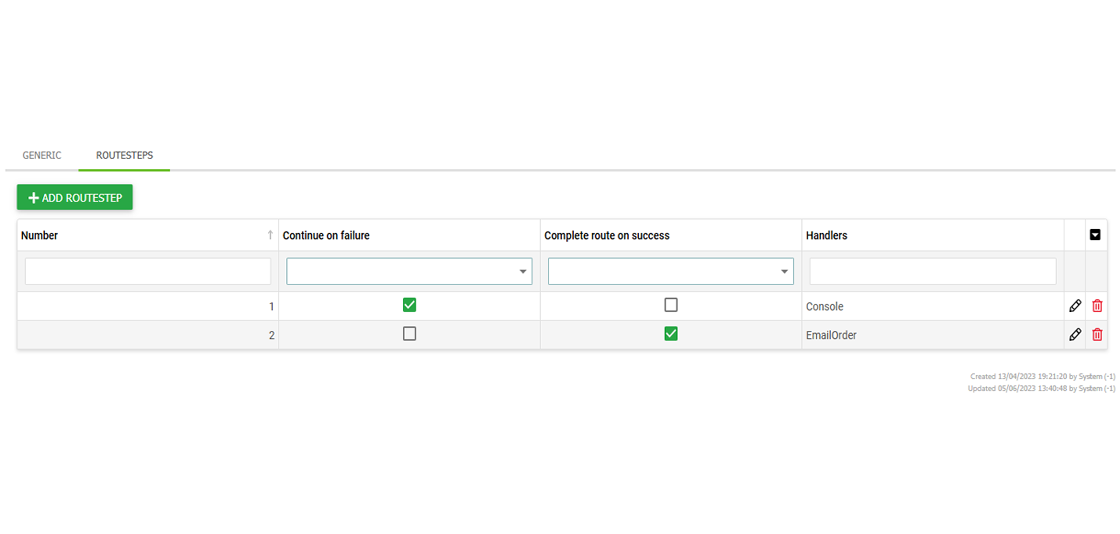Click the plus icon on Add Routestep
Viewport: 1120px width, 534px height.
point(33,198)
